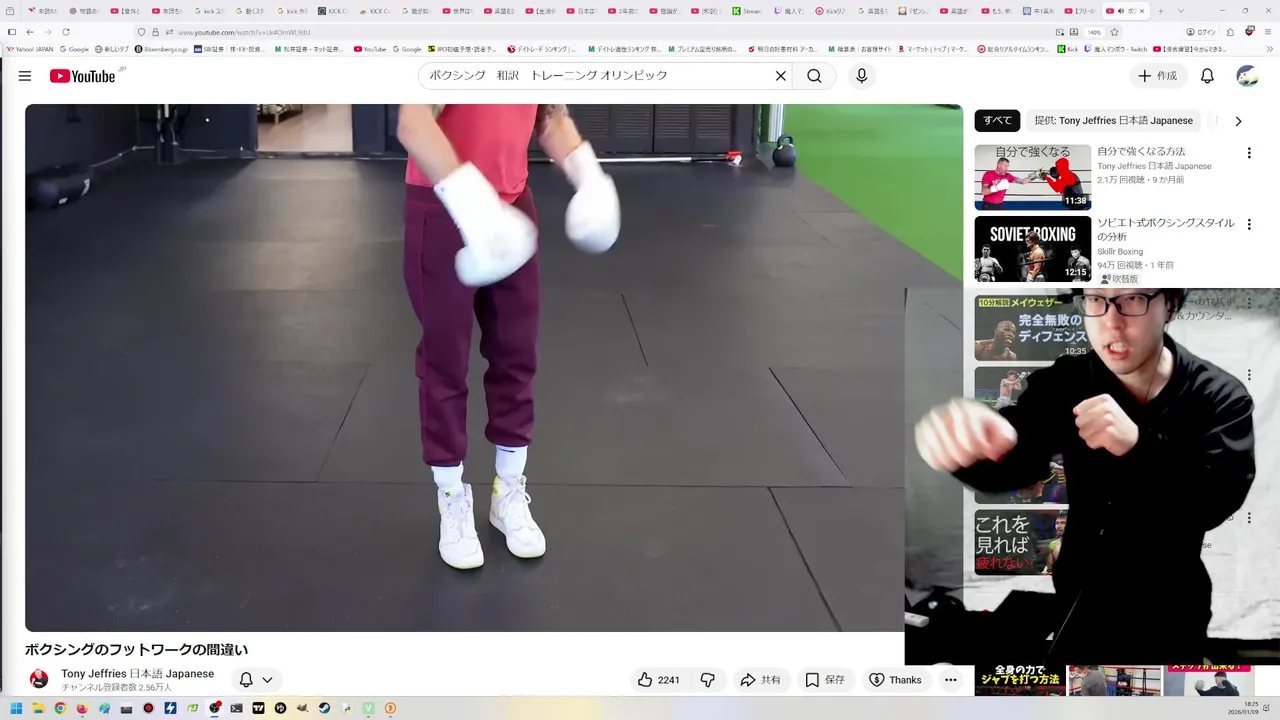Click the Skillr Boxing channel name
The height and width of the screenshot is (720, 1280).
tap(1120, 252)
